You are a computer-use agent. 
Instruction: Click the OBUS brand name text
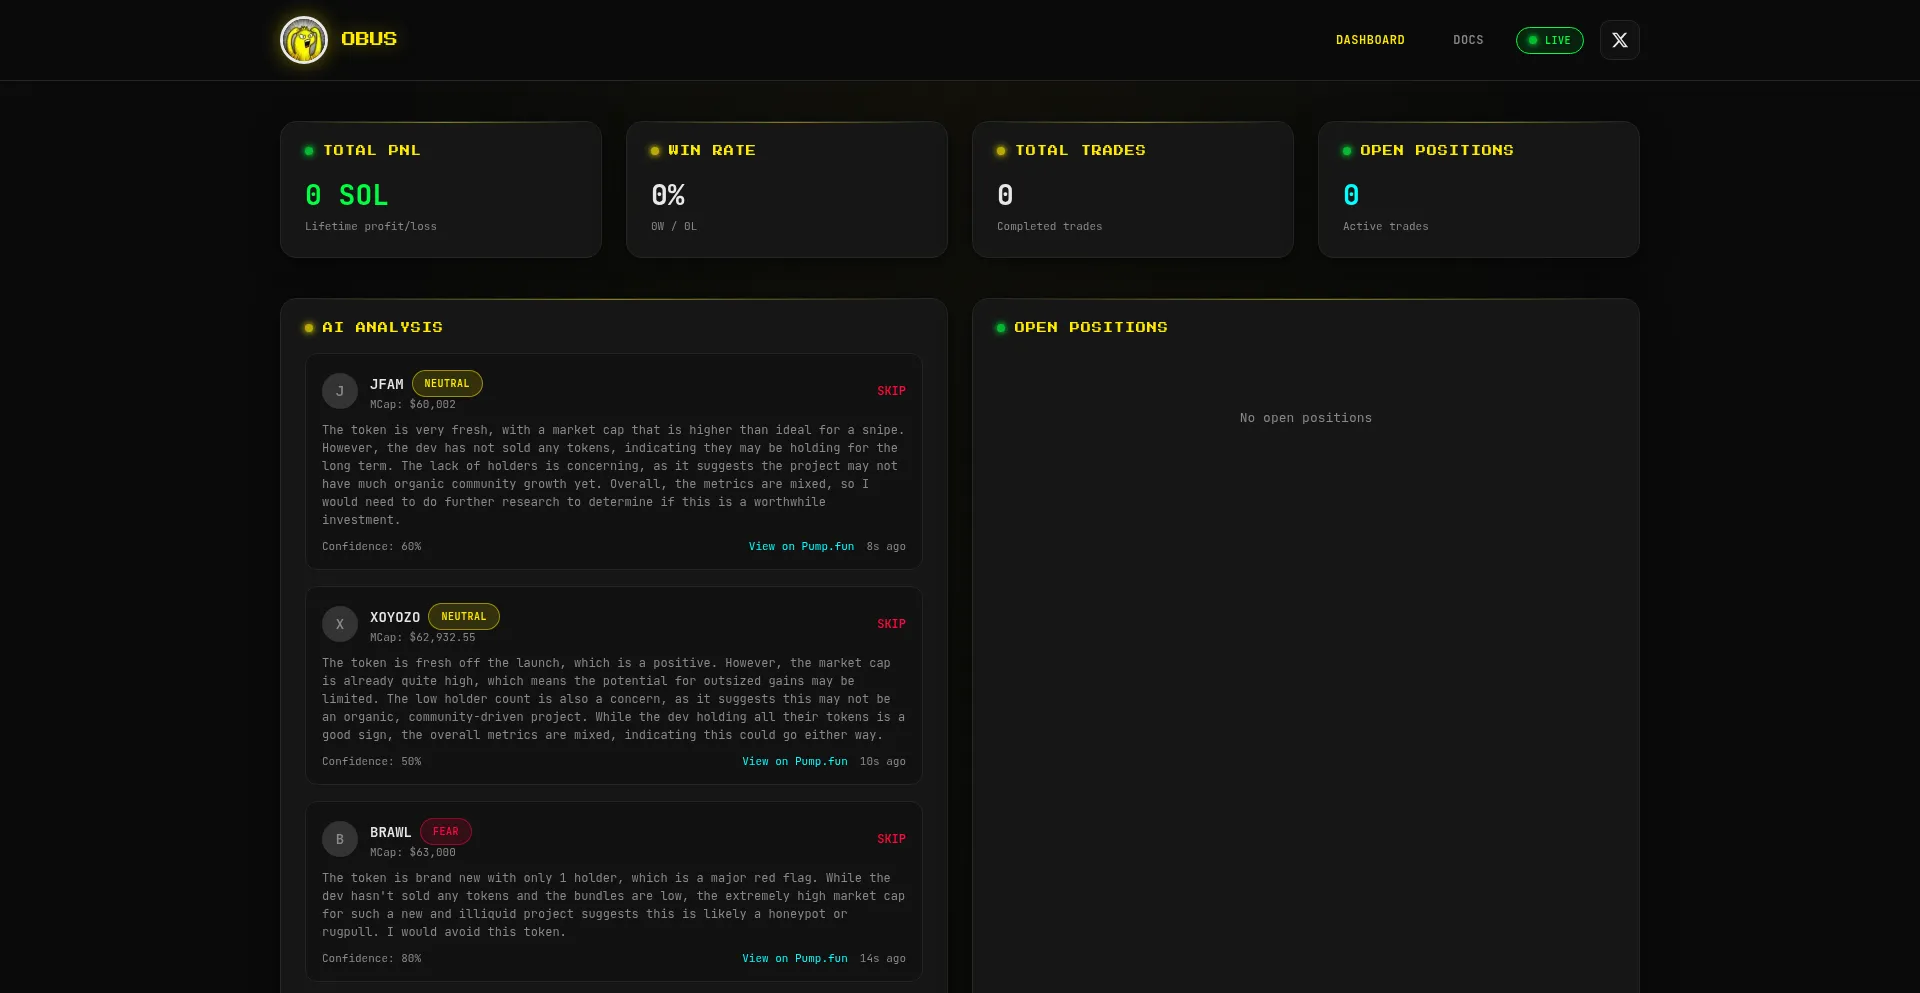(369, 39)
